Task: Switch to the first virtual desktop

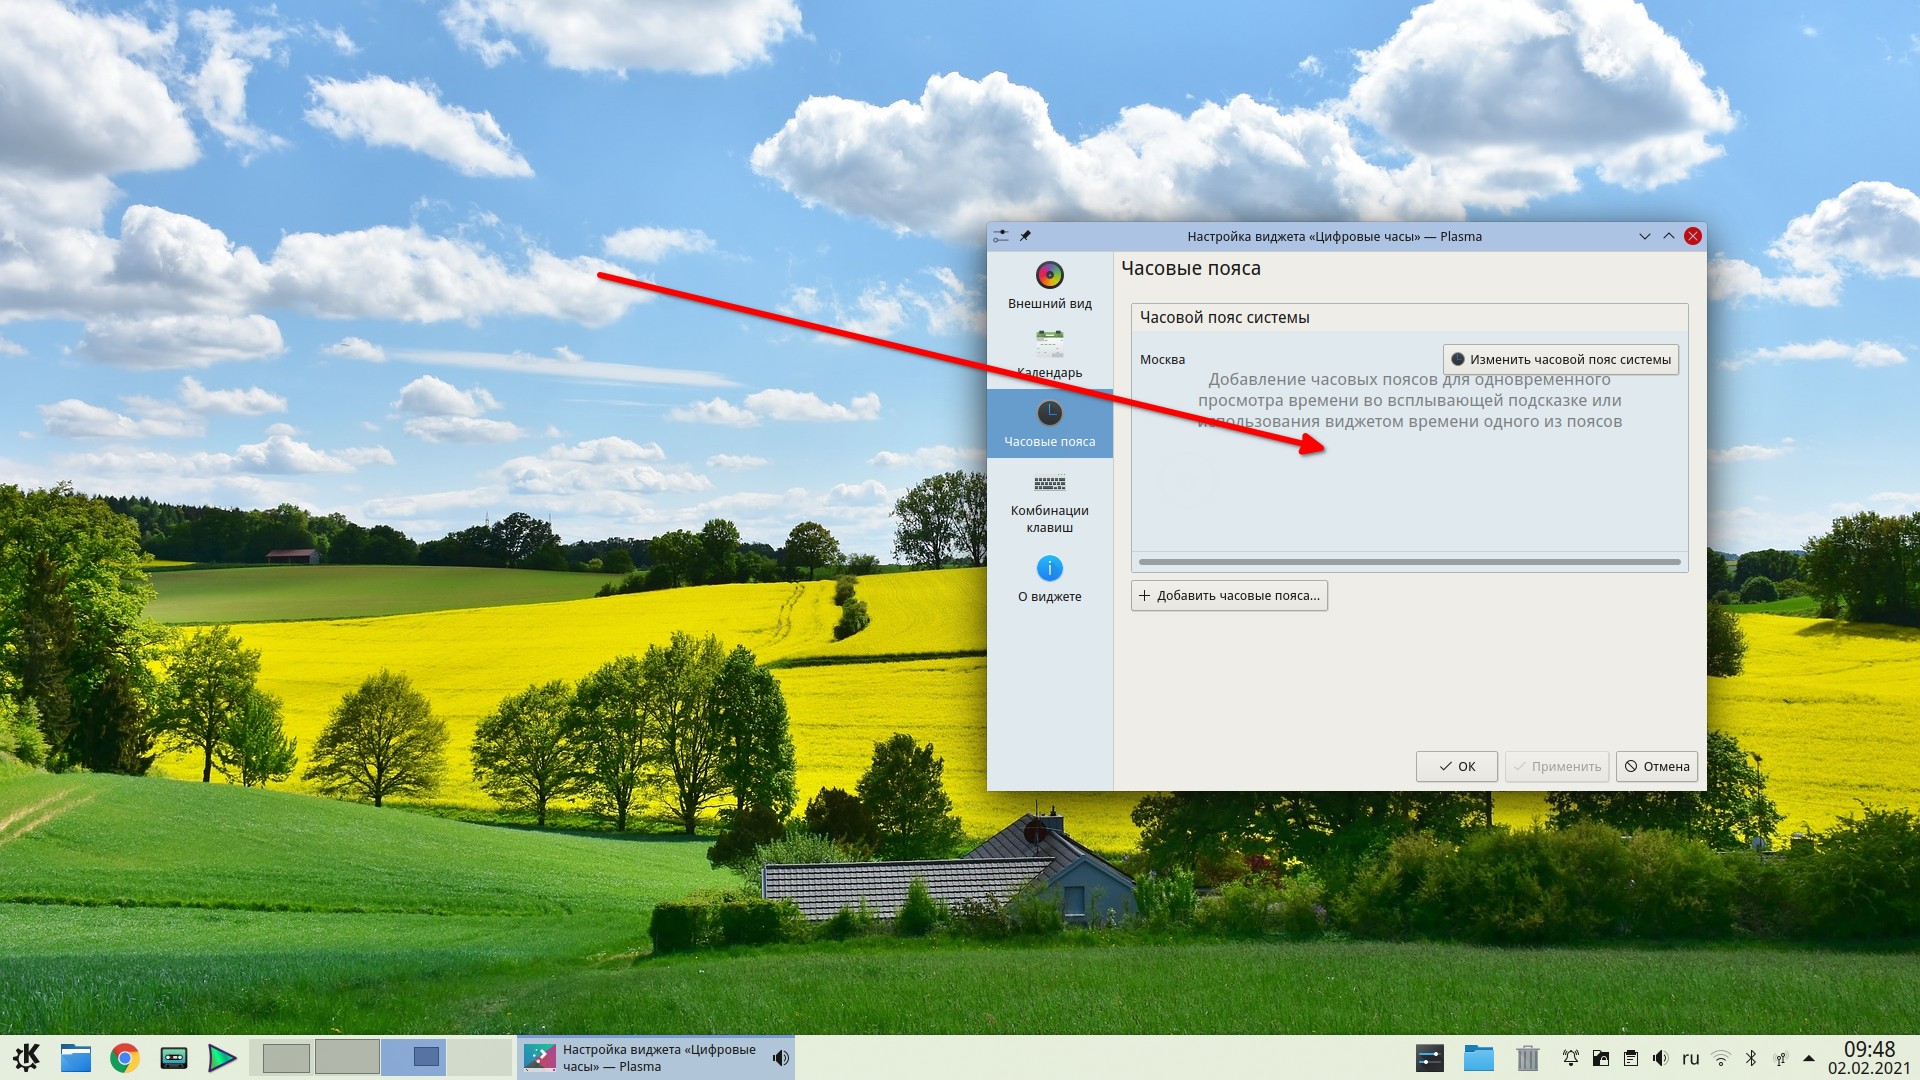Action: (x=285, y=1057)
